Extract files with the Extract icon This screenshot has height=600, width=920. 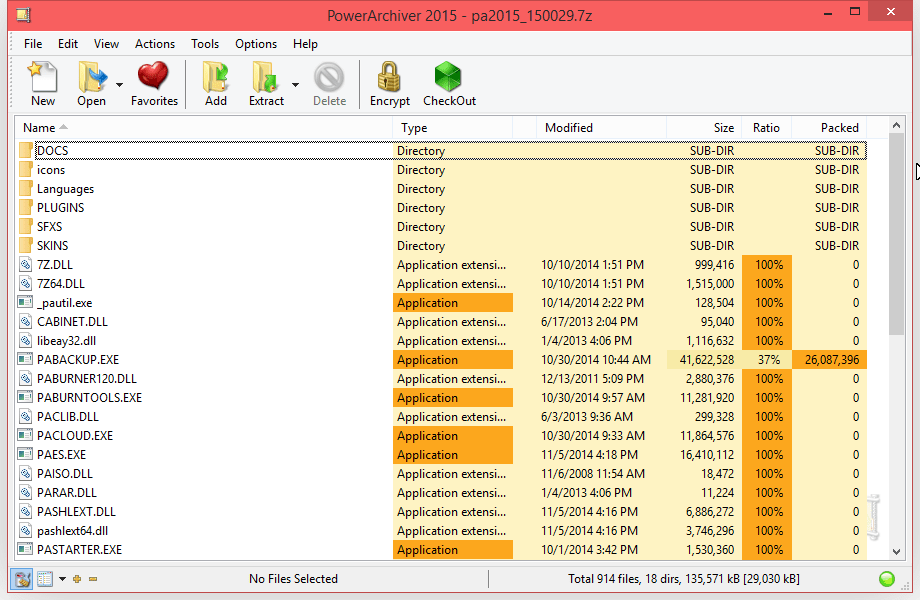coord(265,77)
